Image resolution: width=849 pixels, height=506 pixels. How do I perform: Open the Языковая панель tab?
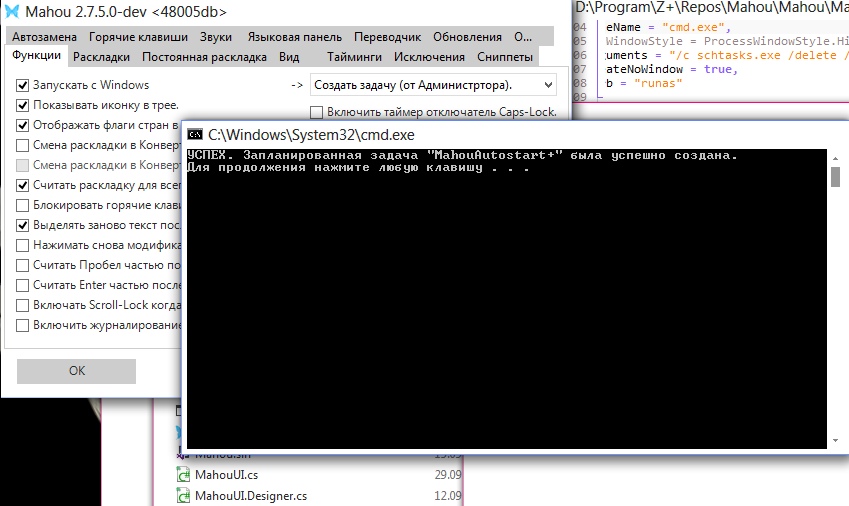click(x=295, y=37)
